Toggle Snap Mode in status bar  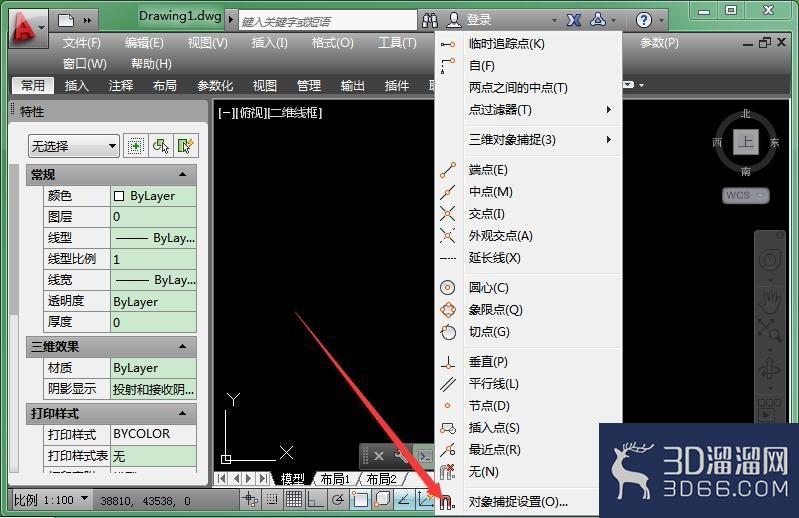pyautogui.click(x=272, y=500)
